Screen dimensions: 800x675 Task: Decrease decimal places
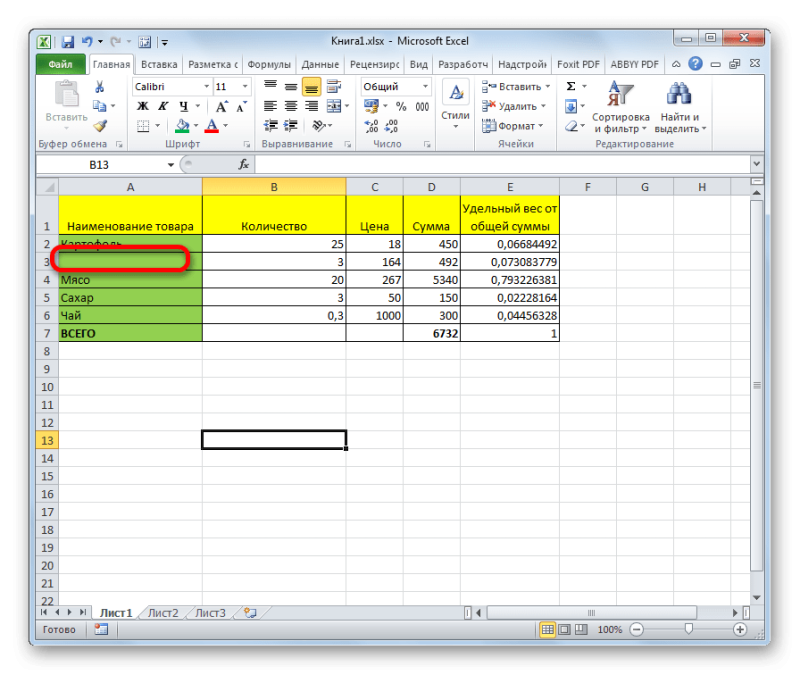click(x=392, y=126)
